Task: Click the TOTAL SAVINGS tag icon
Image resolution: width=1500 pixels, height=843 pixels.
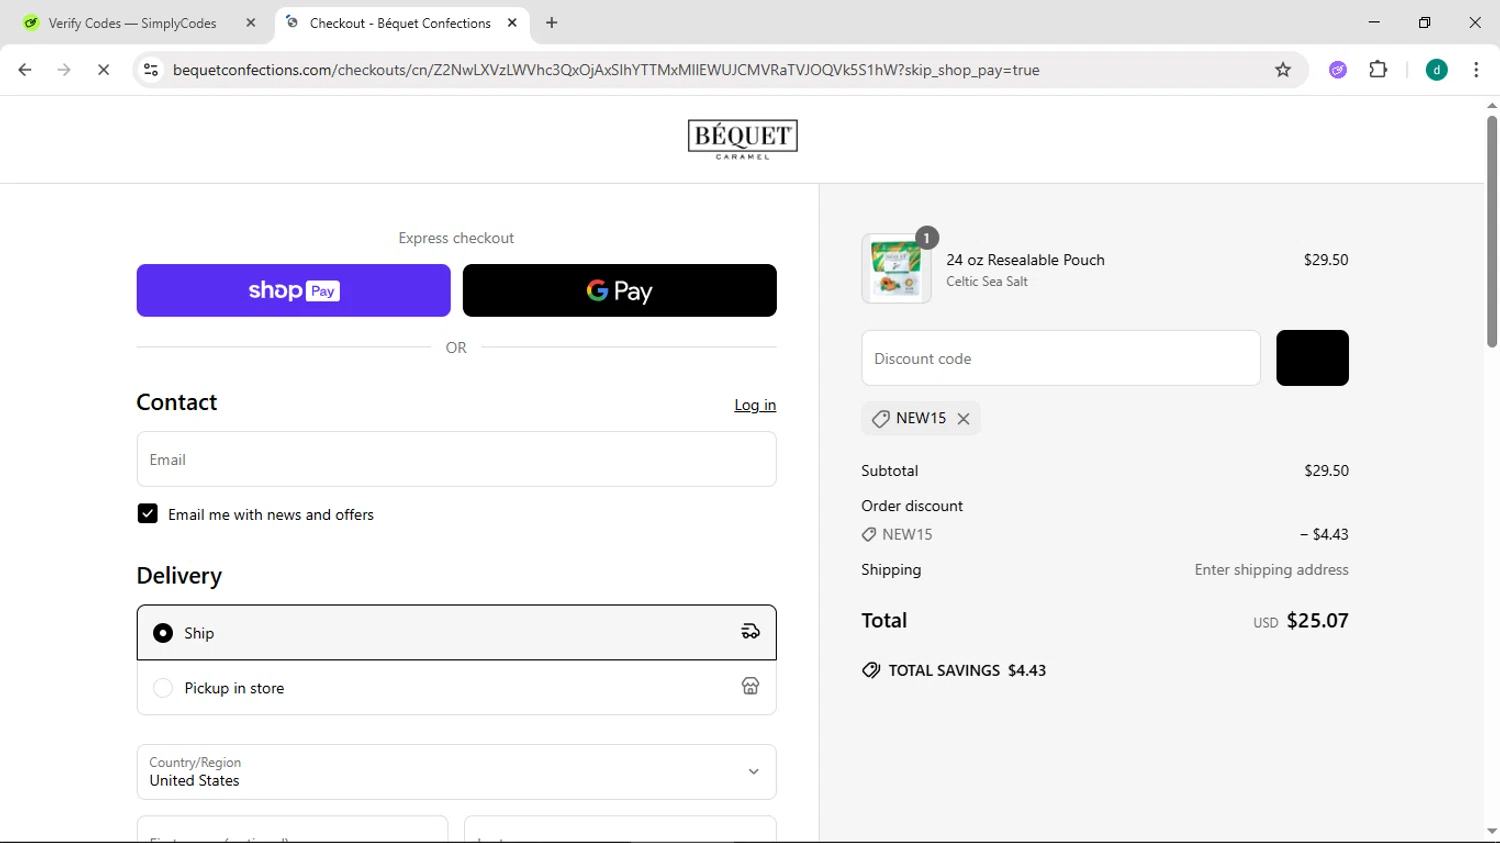Action: (x=871, y=671)
